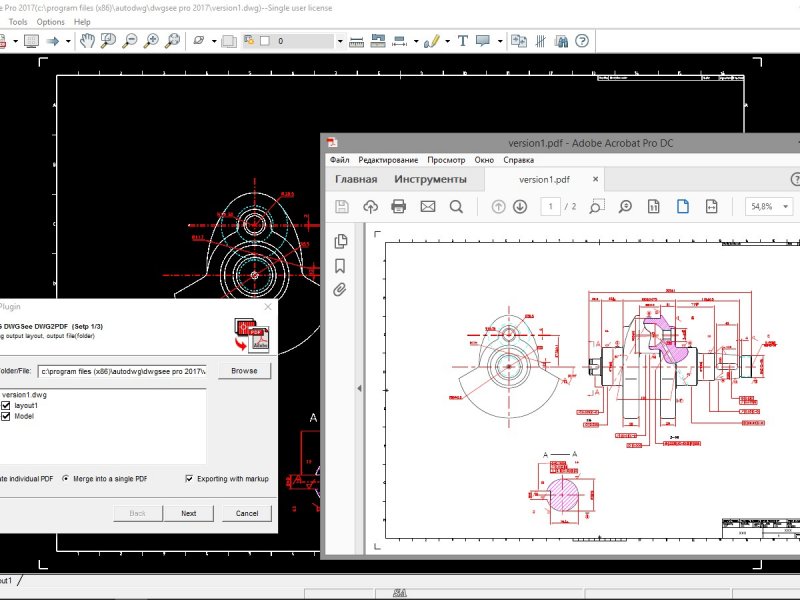Select the Text markup tool
Image resolution: width=800 pixels, height=600 pixels.
[463, 41]
